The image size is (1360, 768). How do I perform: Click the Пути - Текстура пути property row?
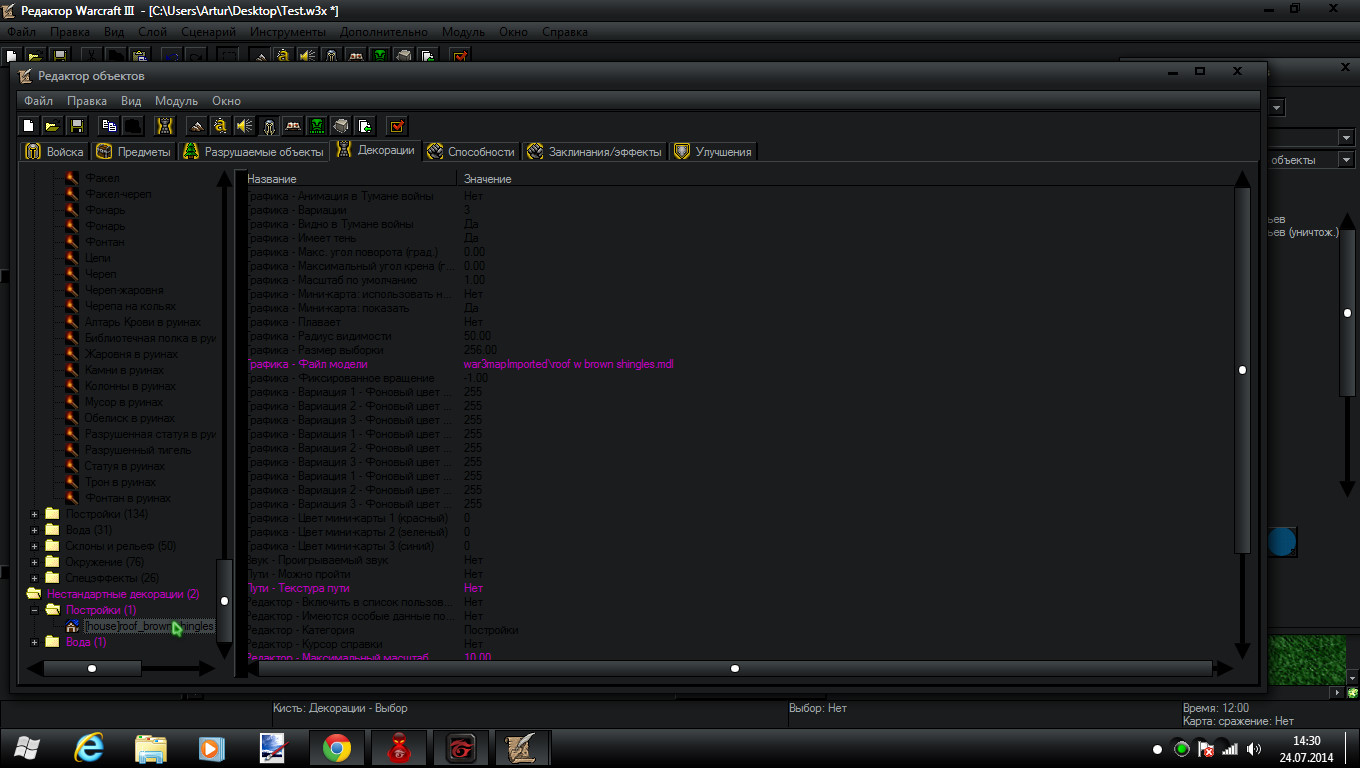coord(737,588)
